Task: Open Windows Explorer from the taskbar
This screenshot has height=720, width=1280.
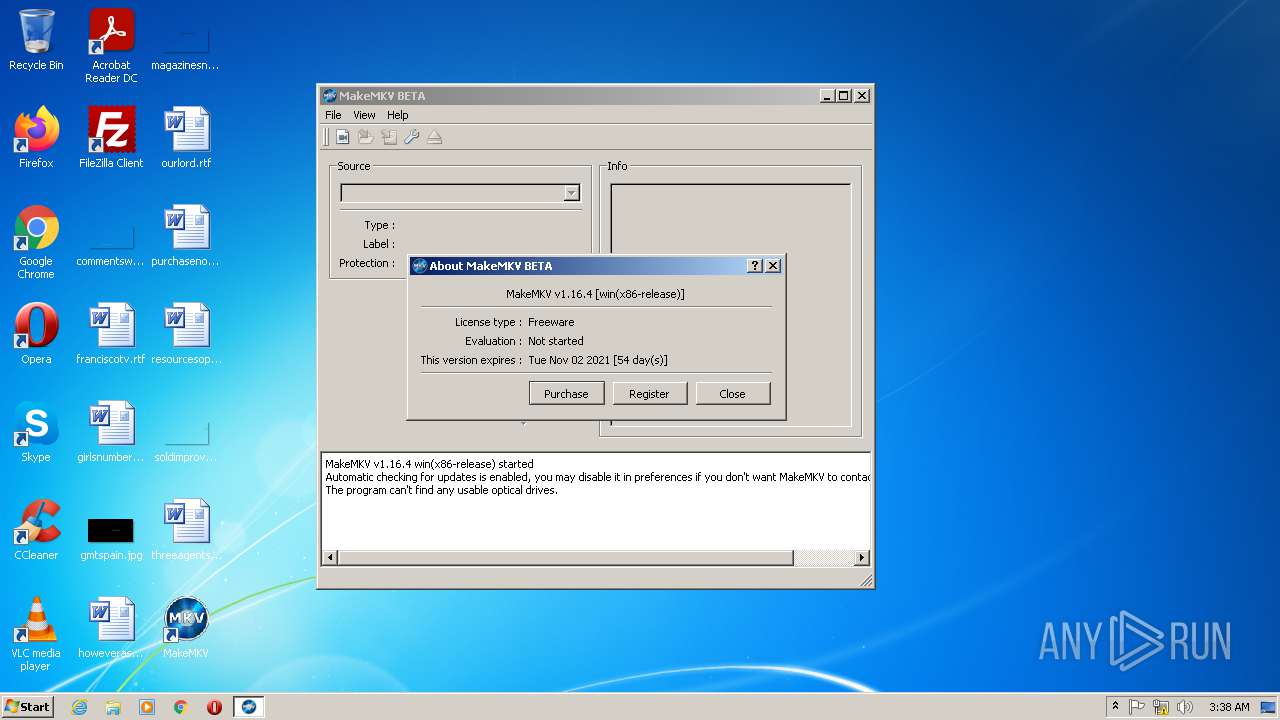Action: pyautogui.click(x=113, y=707)
